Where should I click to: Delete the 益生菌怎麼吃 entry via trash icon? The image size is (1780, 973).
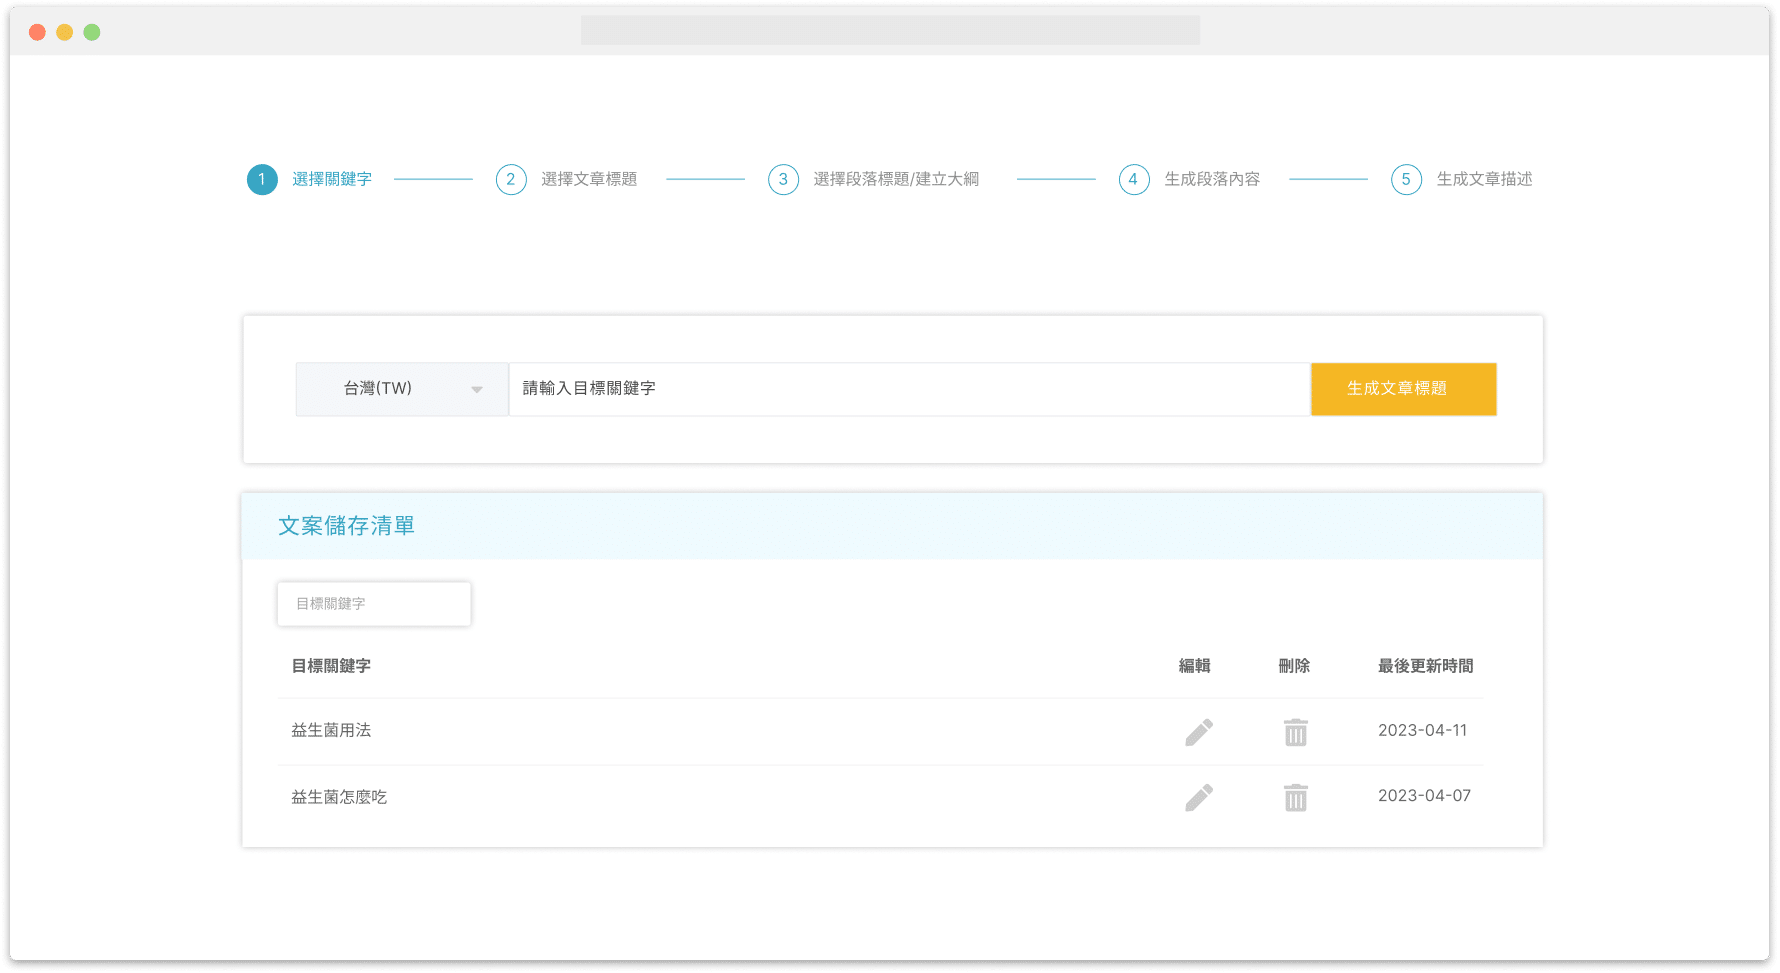1295,797
